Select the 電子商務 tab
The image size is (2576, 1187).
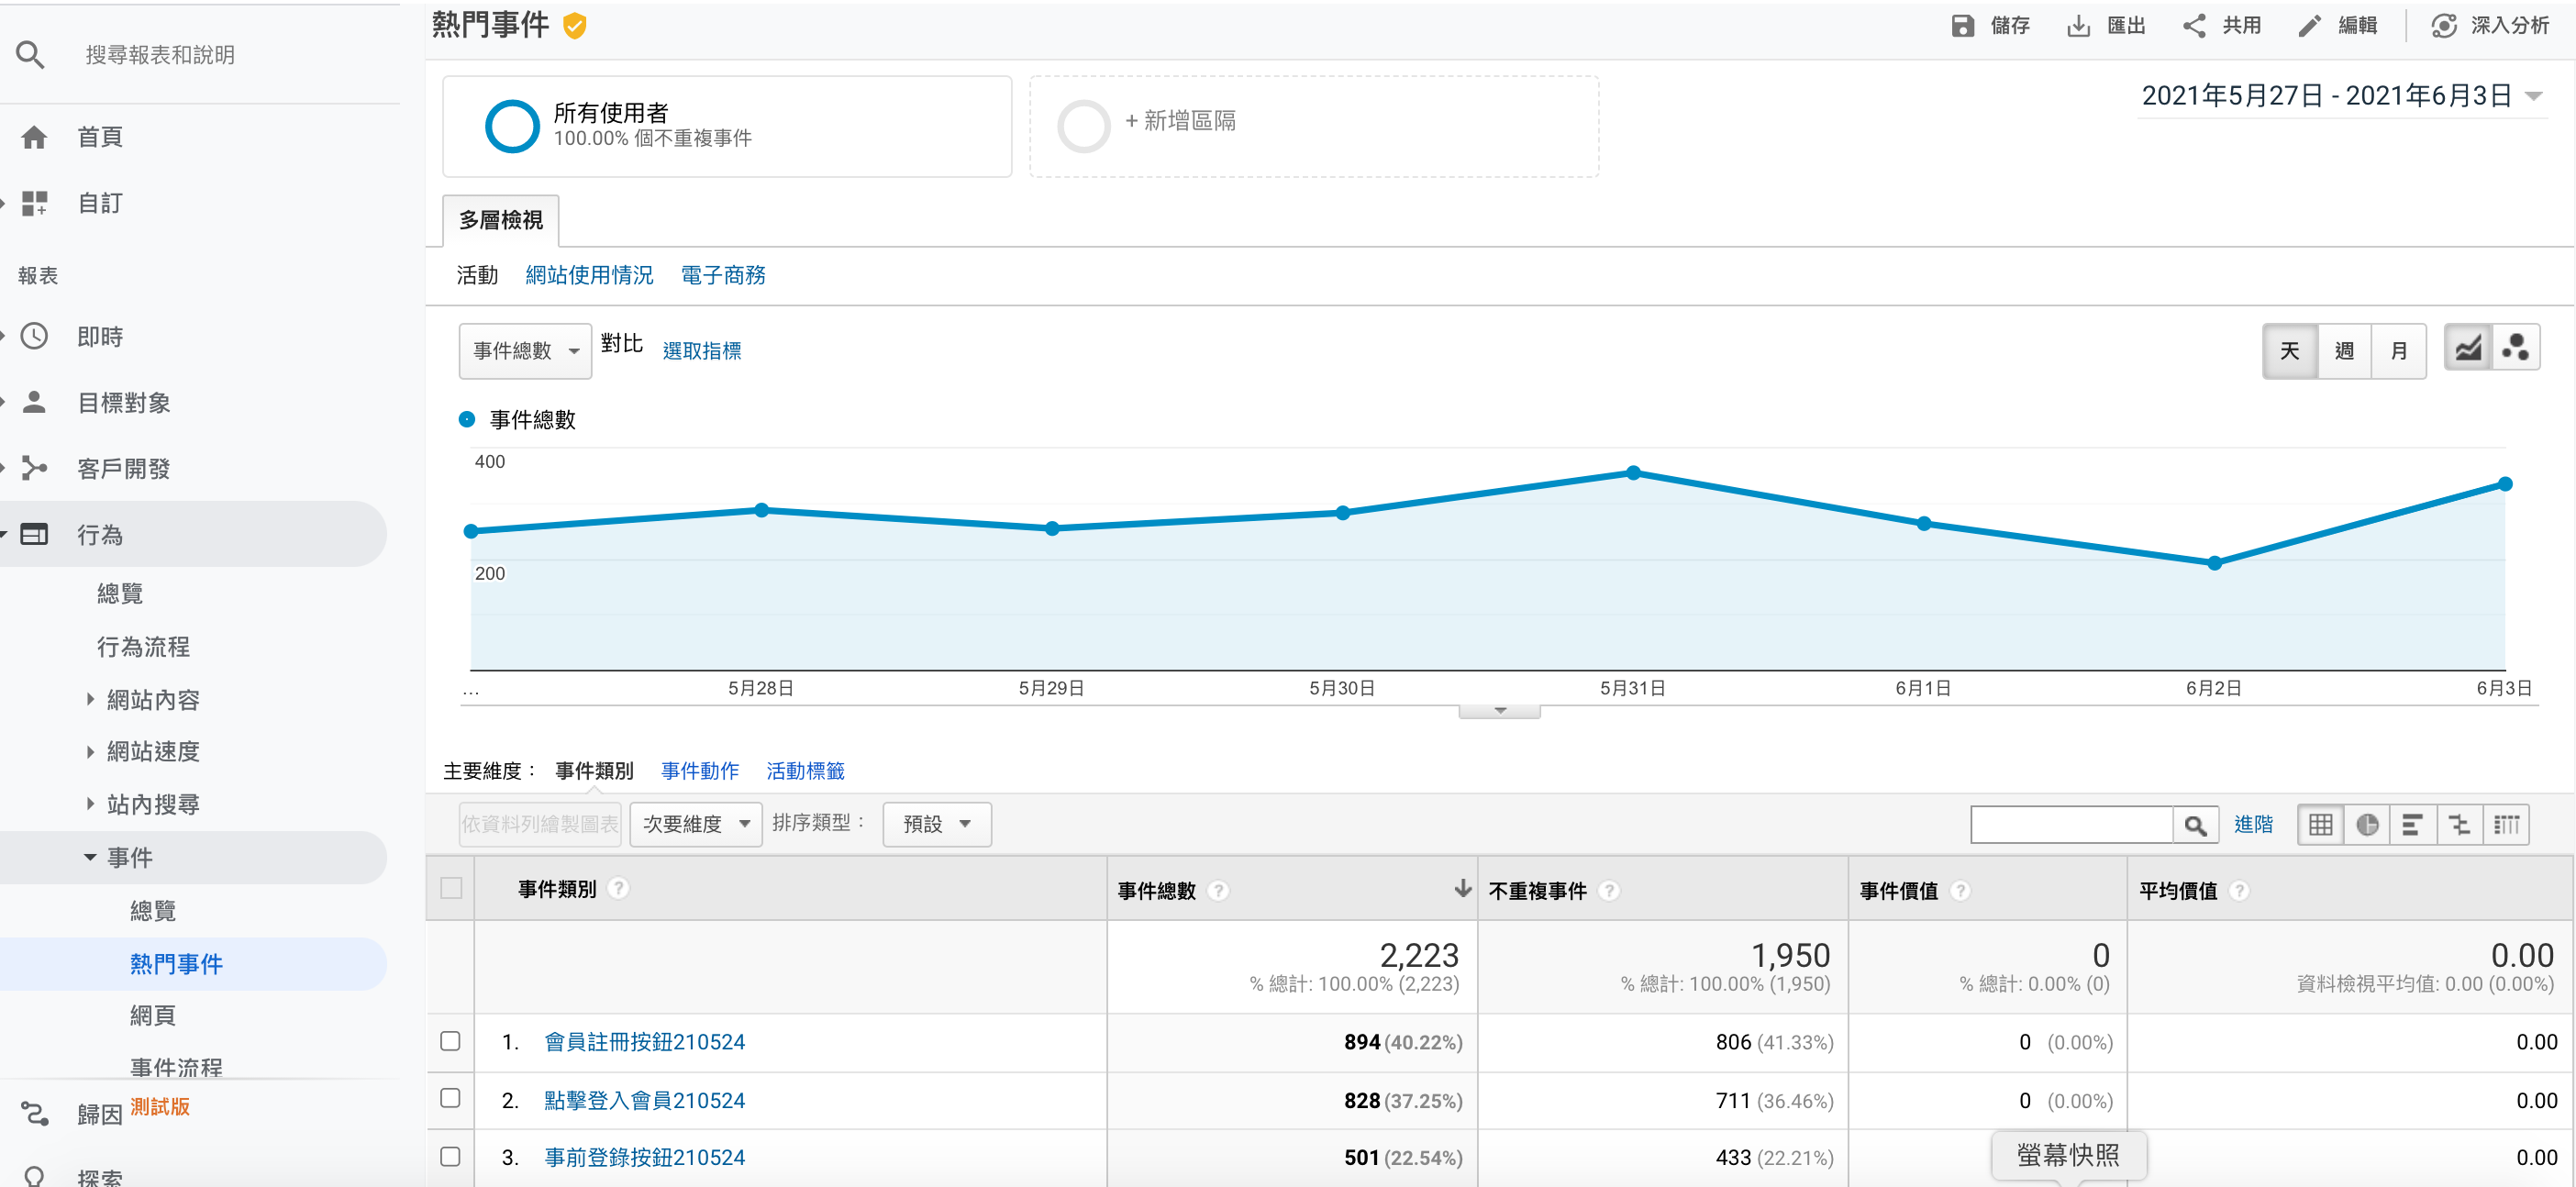725,274
